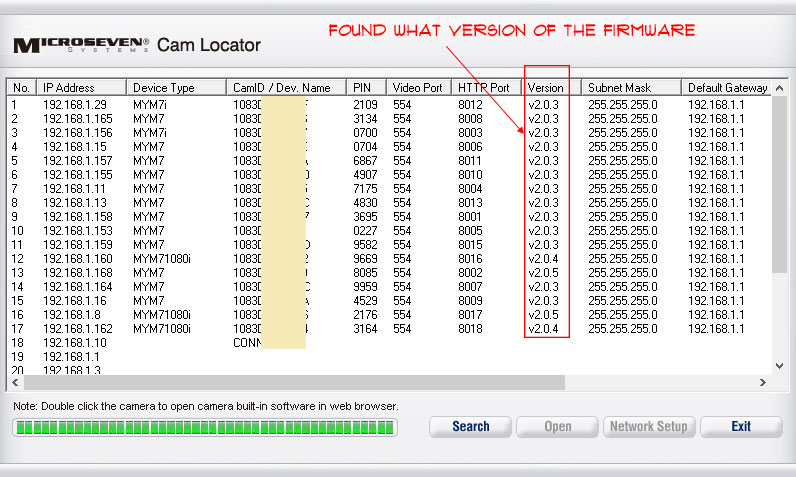This screenshot has width=796, height=477.
Task: Click HTTP port 8018 cell
Action: [471, 329]
